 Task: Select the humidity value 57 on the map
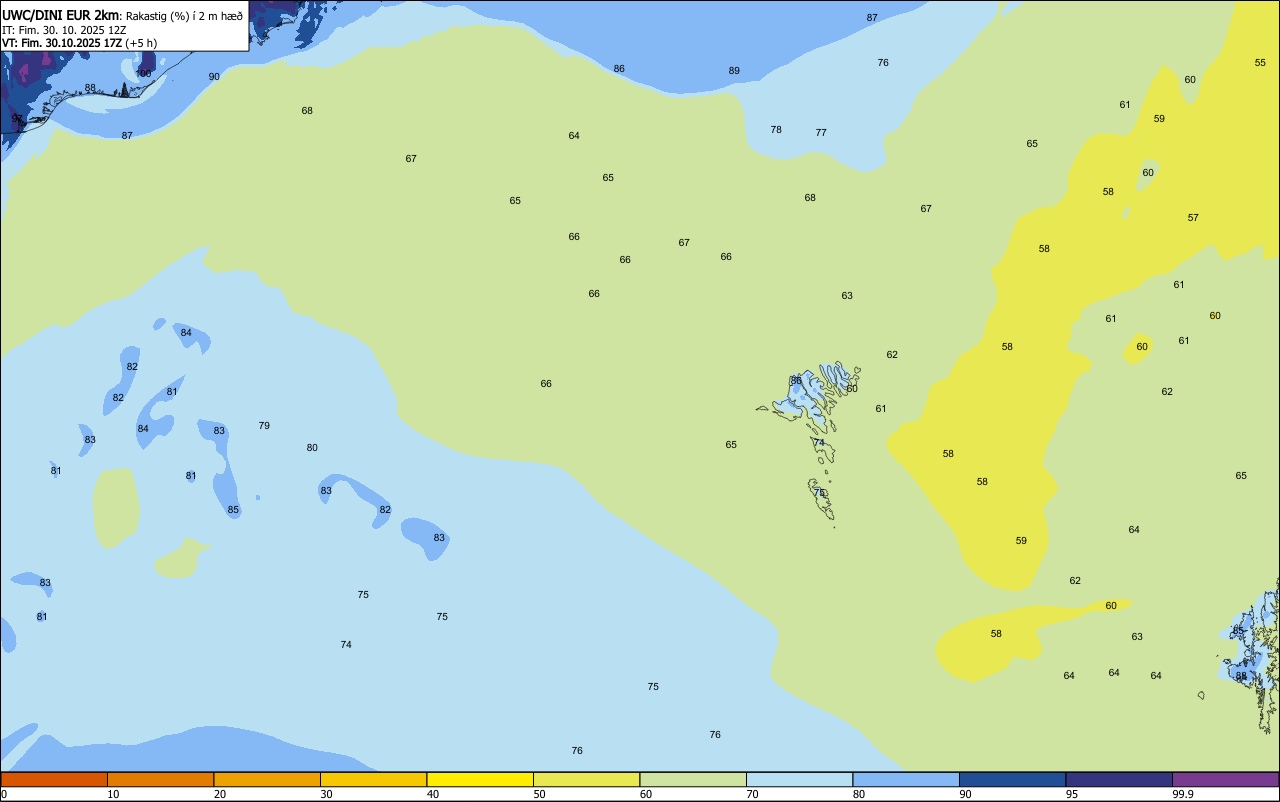[1193, 217]
